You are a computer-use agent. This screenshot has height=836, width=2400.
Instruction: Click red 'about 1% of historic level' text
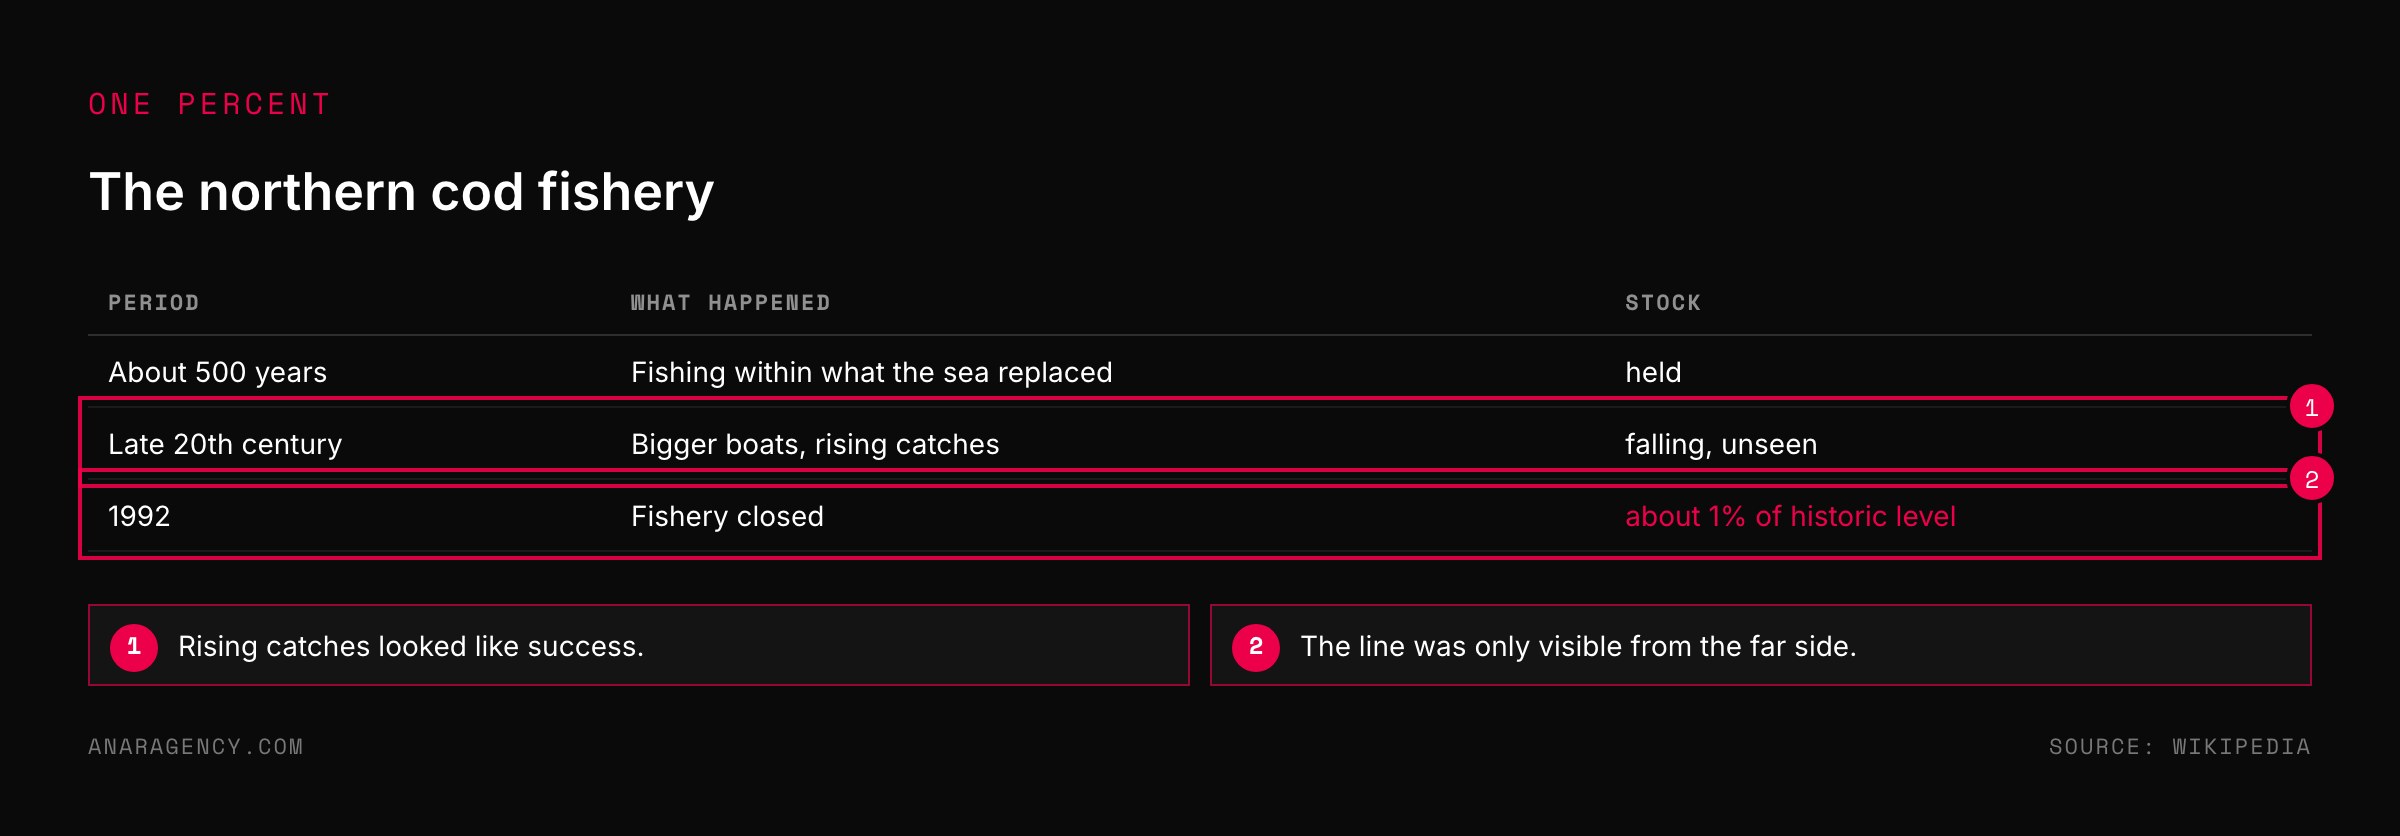pyautogui.click(x=1790, y=516)
